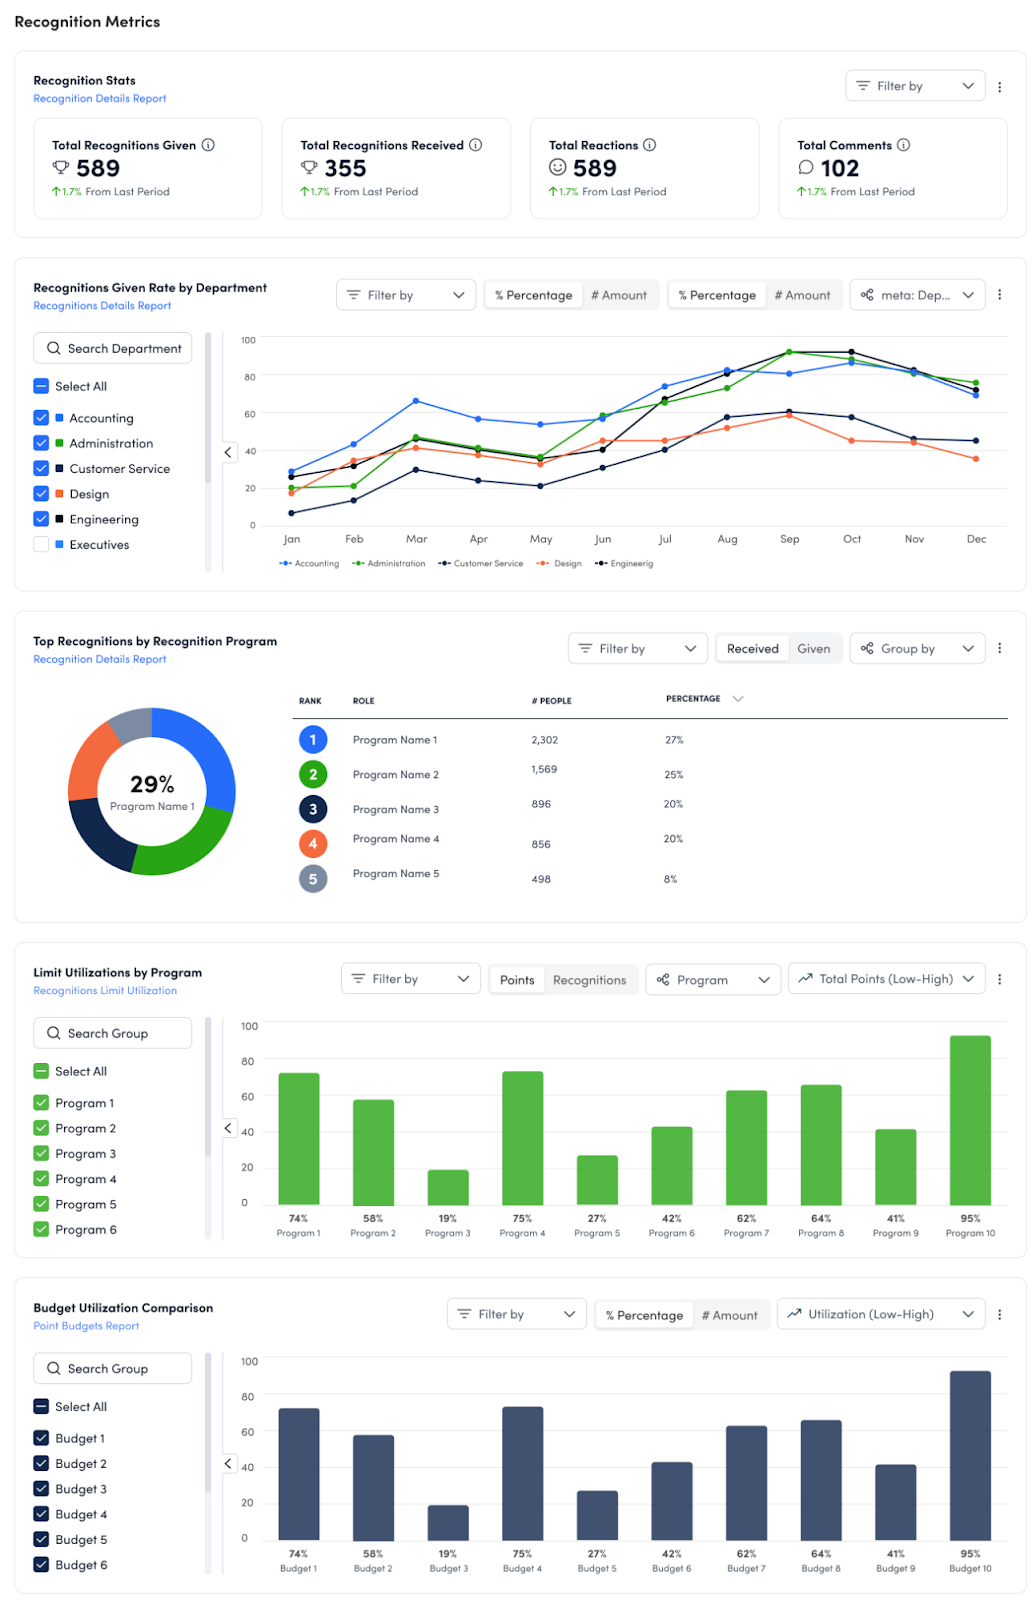
Task: Switch to the Given tab
Action: (813, 649)
